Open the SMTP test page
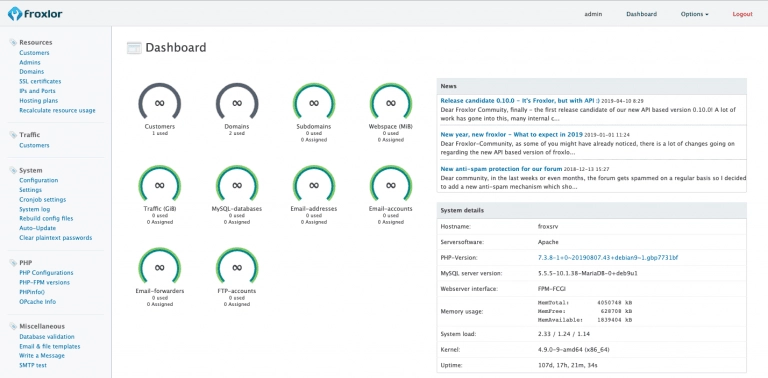The image size is (768, 378). [33, 365]
